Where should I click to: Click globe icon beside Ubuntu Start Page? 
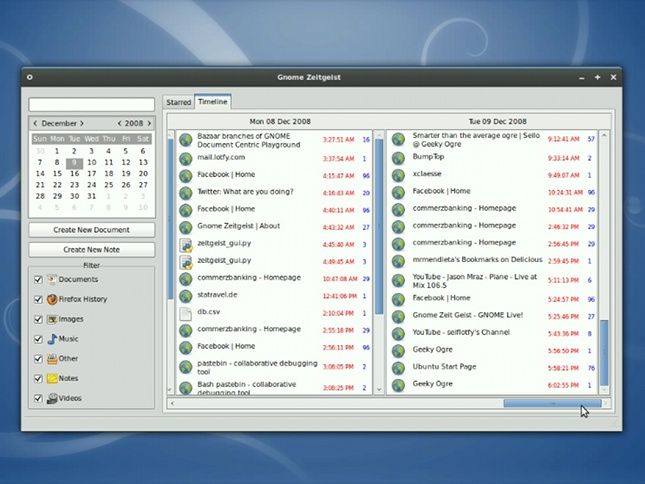tap(398, 368)
